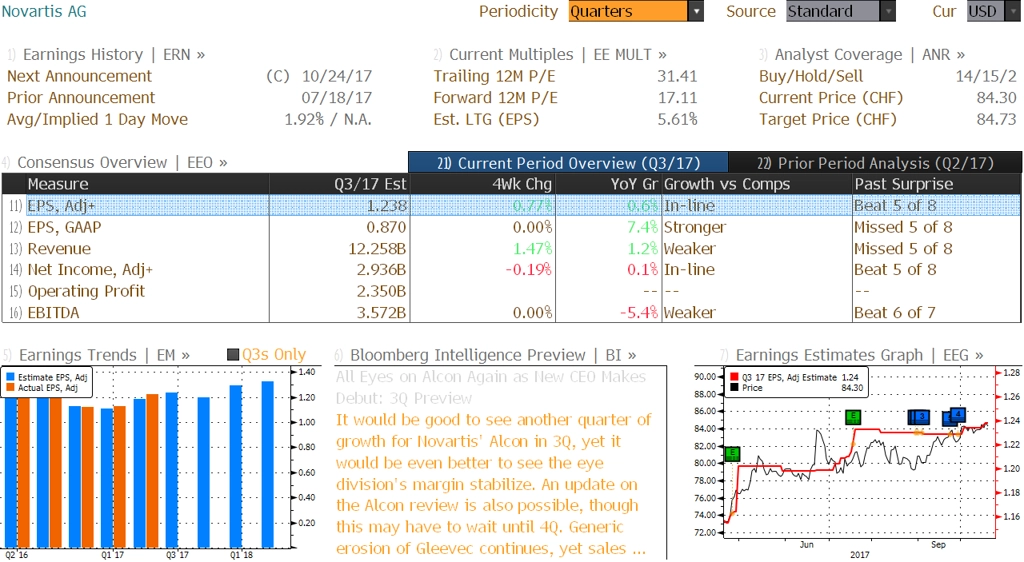
Task: Click the Est. LTG (EPS) value 5.61%
Action: (x=677, y=119)
